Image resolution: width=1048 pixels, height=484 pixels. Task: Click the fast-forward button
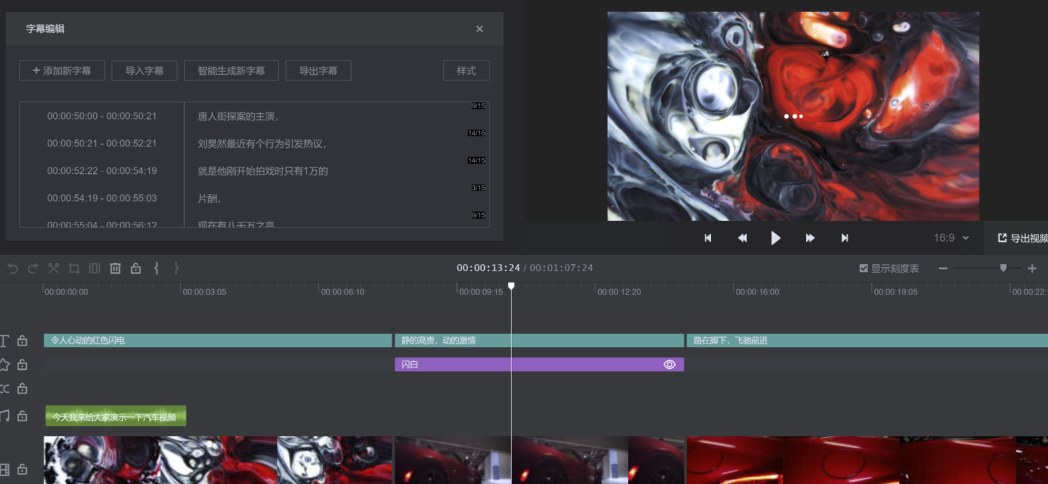(810, 238)
